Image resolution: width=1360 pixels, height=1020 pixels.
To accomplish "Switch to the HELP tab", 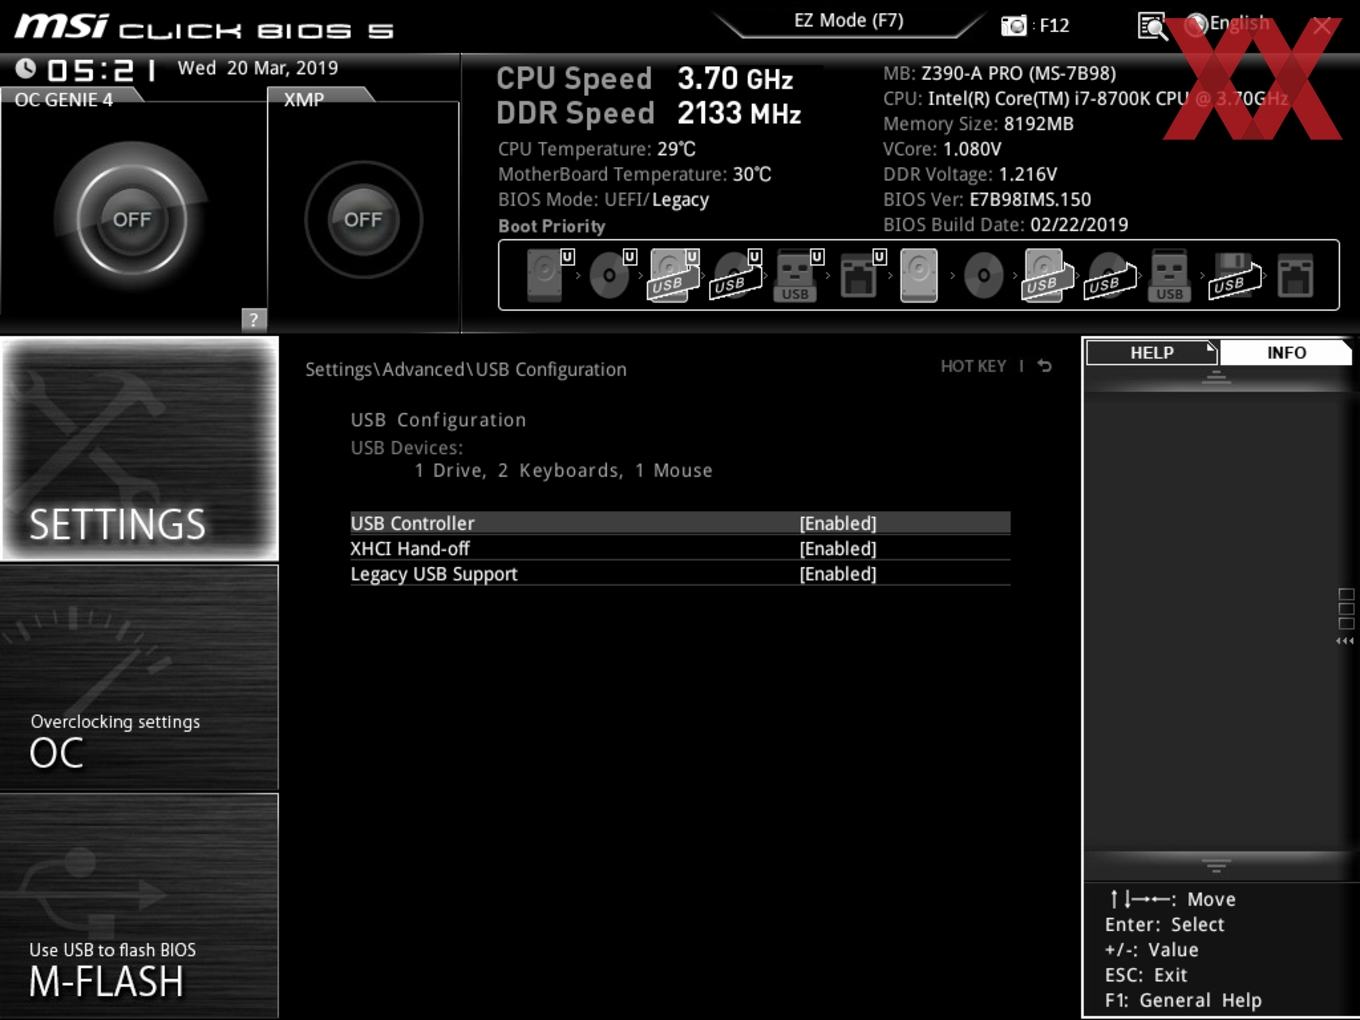I will (1151, 352).
